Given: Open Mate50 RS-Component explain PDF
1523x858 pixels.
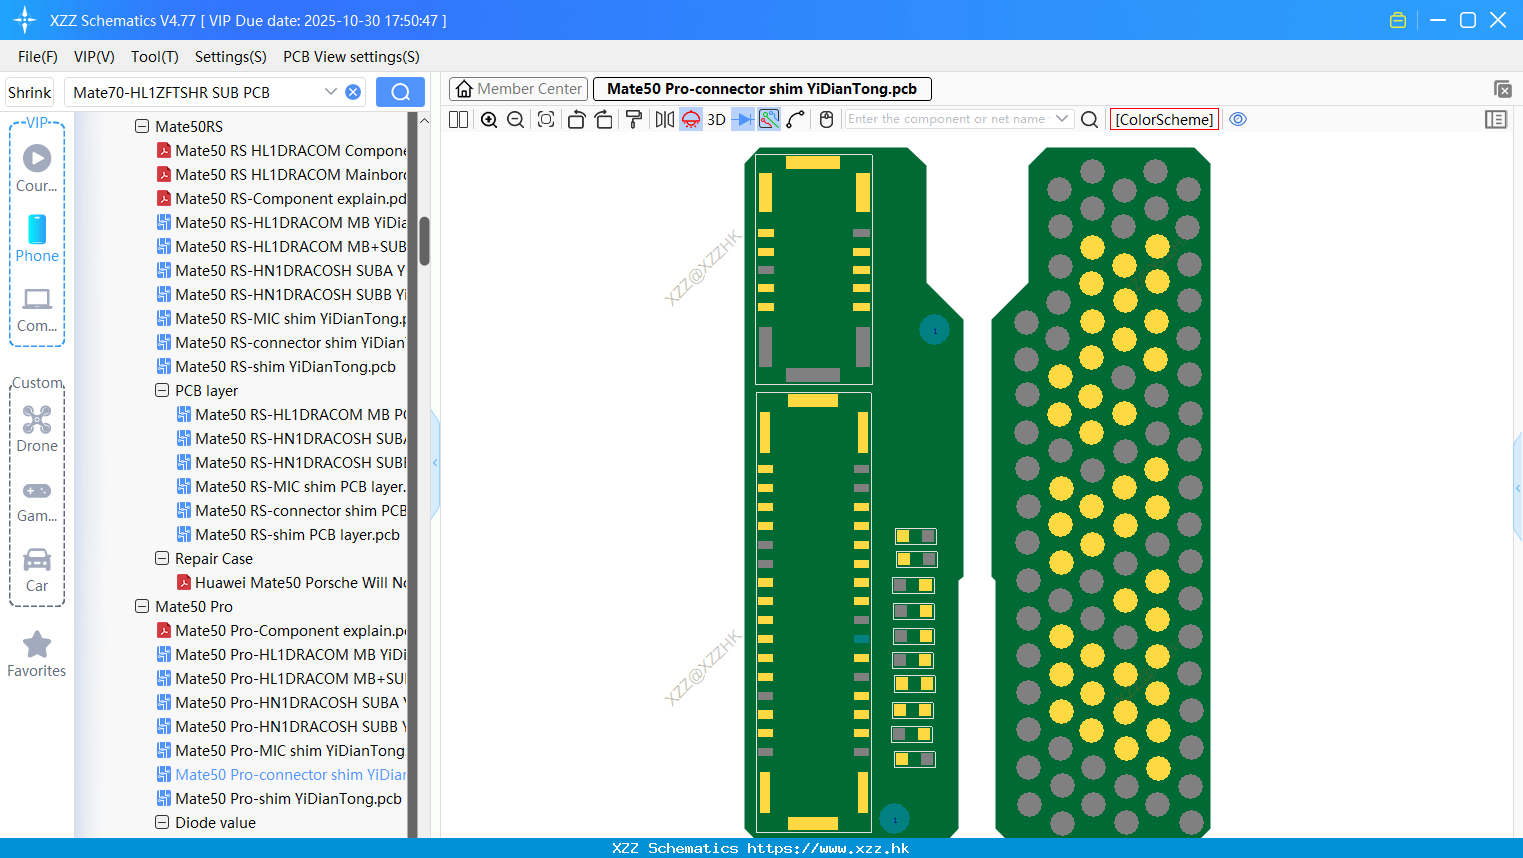Looking at the screenshot, I should point(282,198).
